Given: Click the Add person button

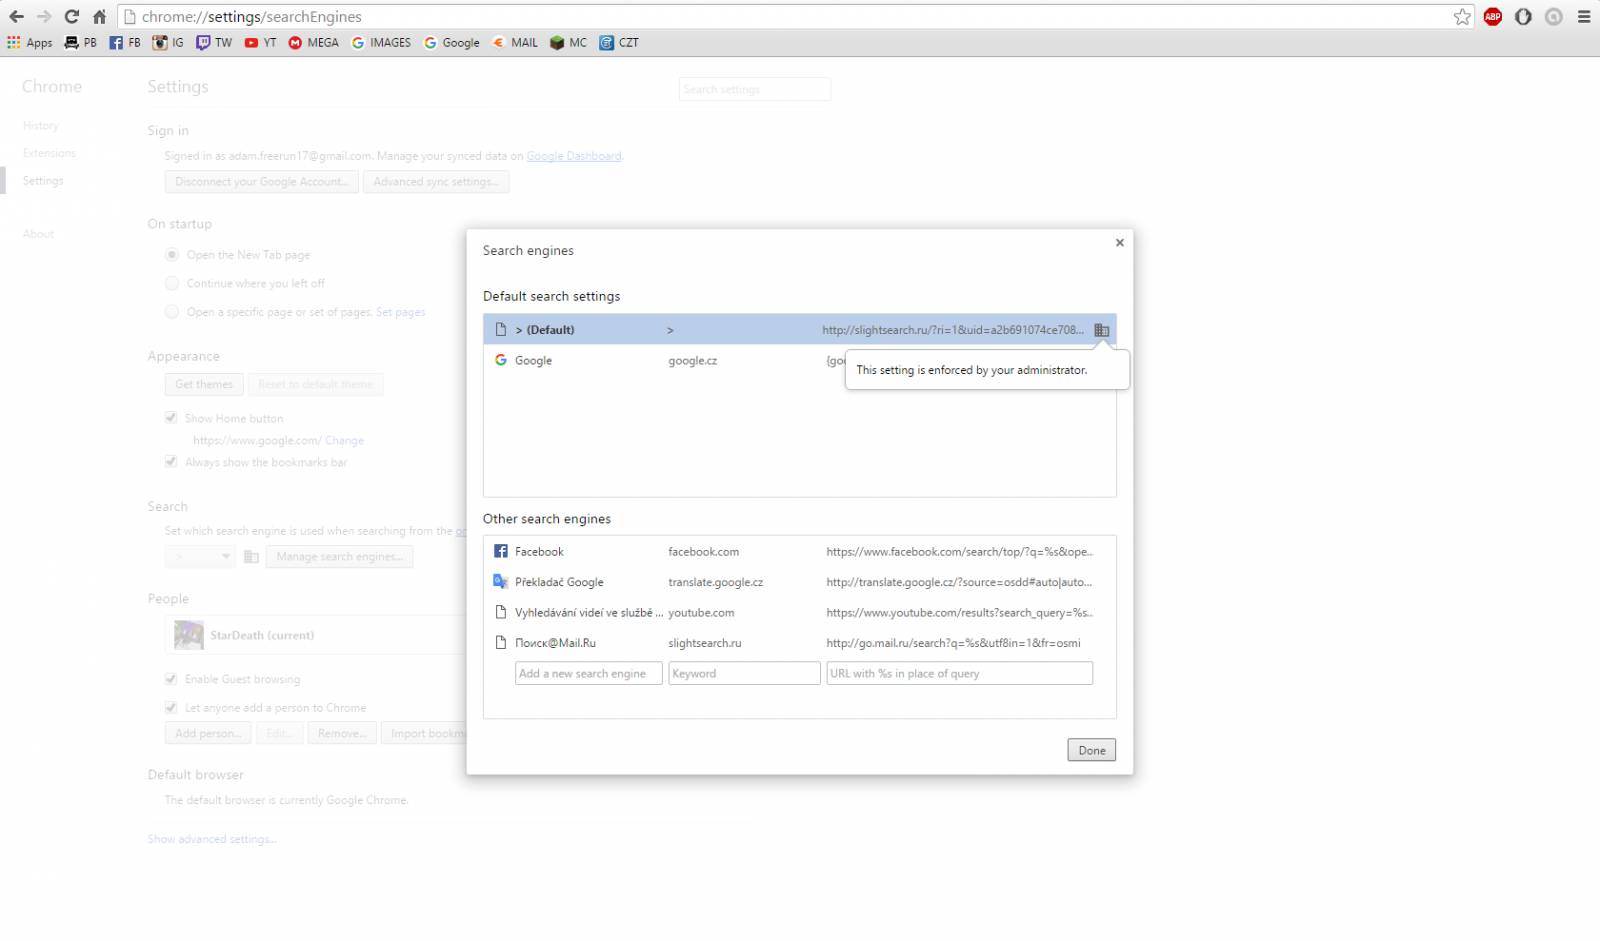Looking at the screenshot, I should (x=208, y=733).
